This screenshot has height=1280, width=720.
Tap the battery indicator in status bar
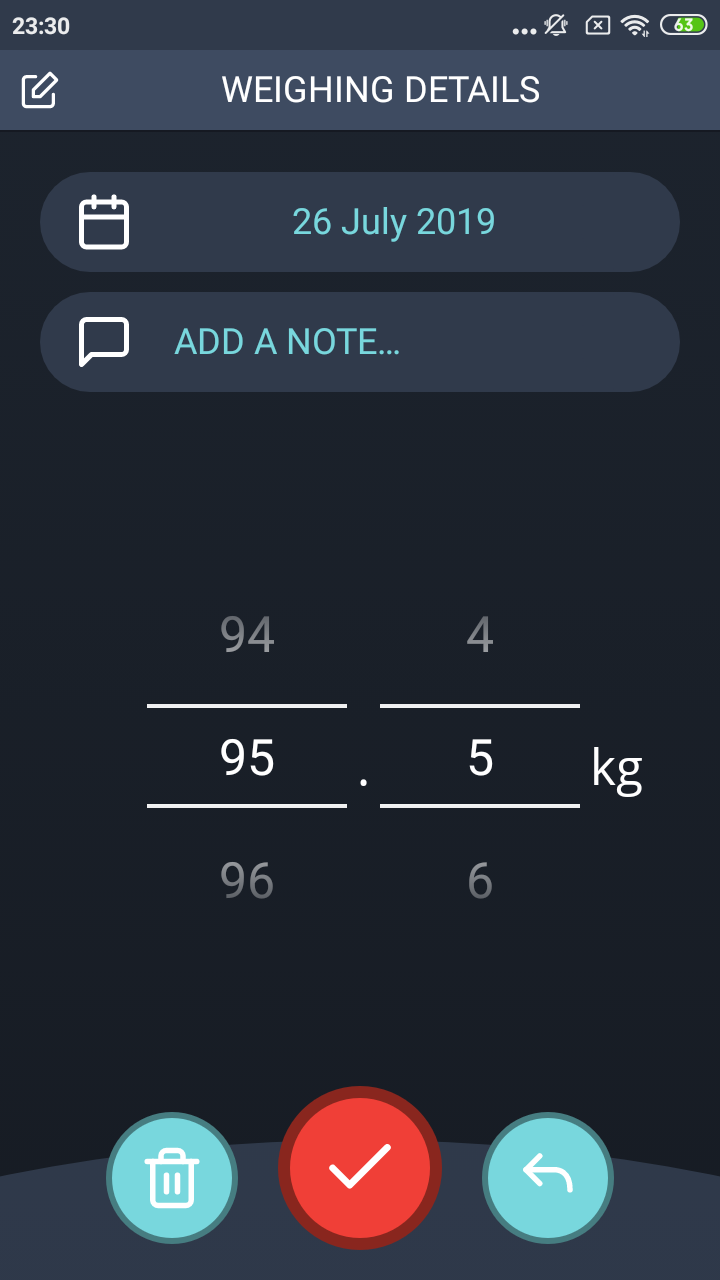point(684,26)
